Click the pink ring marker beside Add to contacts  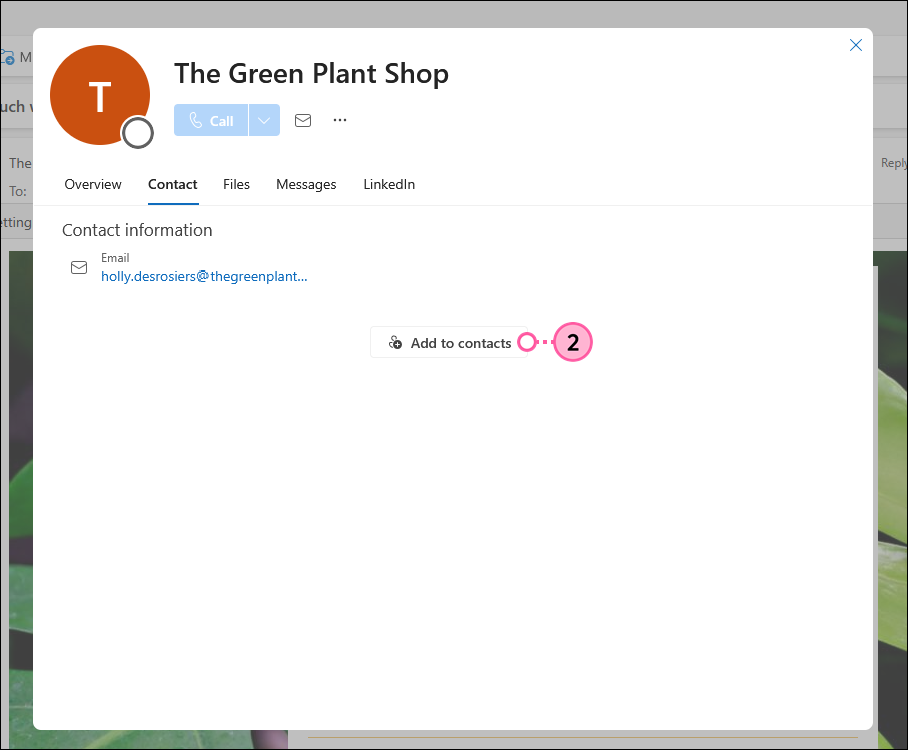pos(527,342)
